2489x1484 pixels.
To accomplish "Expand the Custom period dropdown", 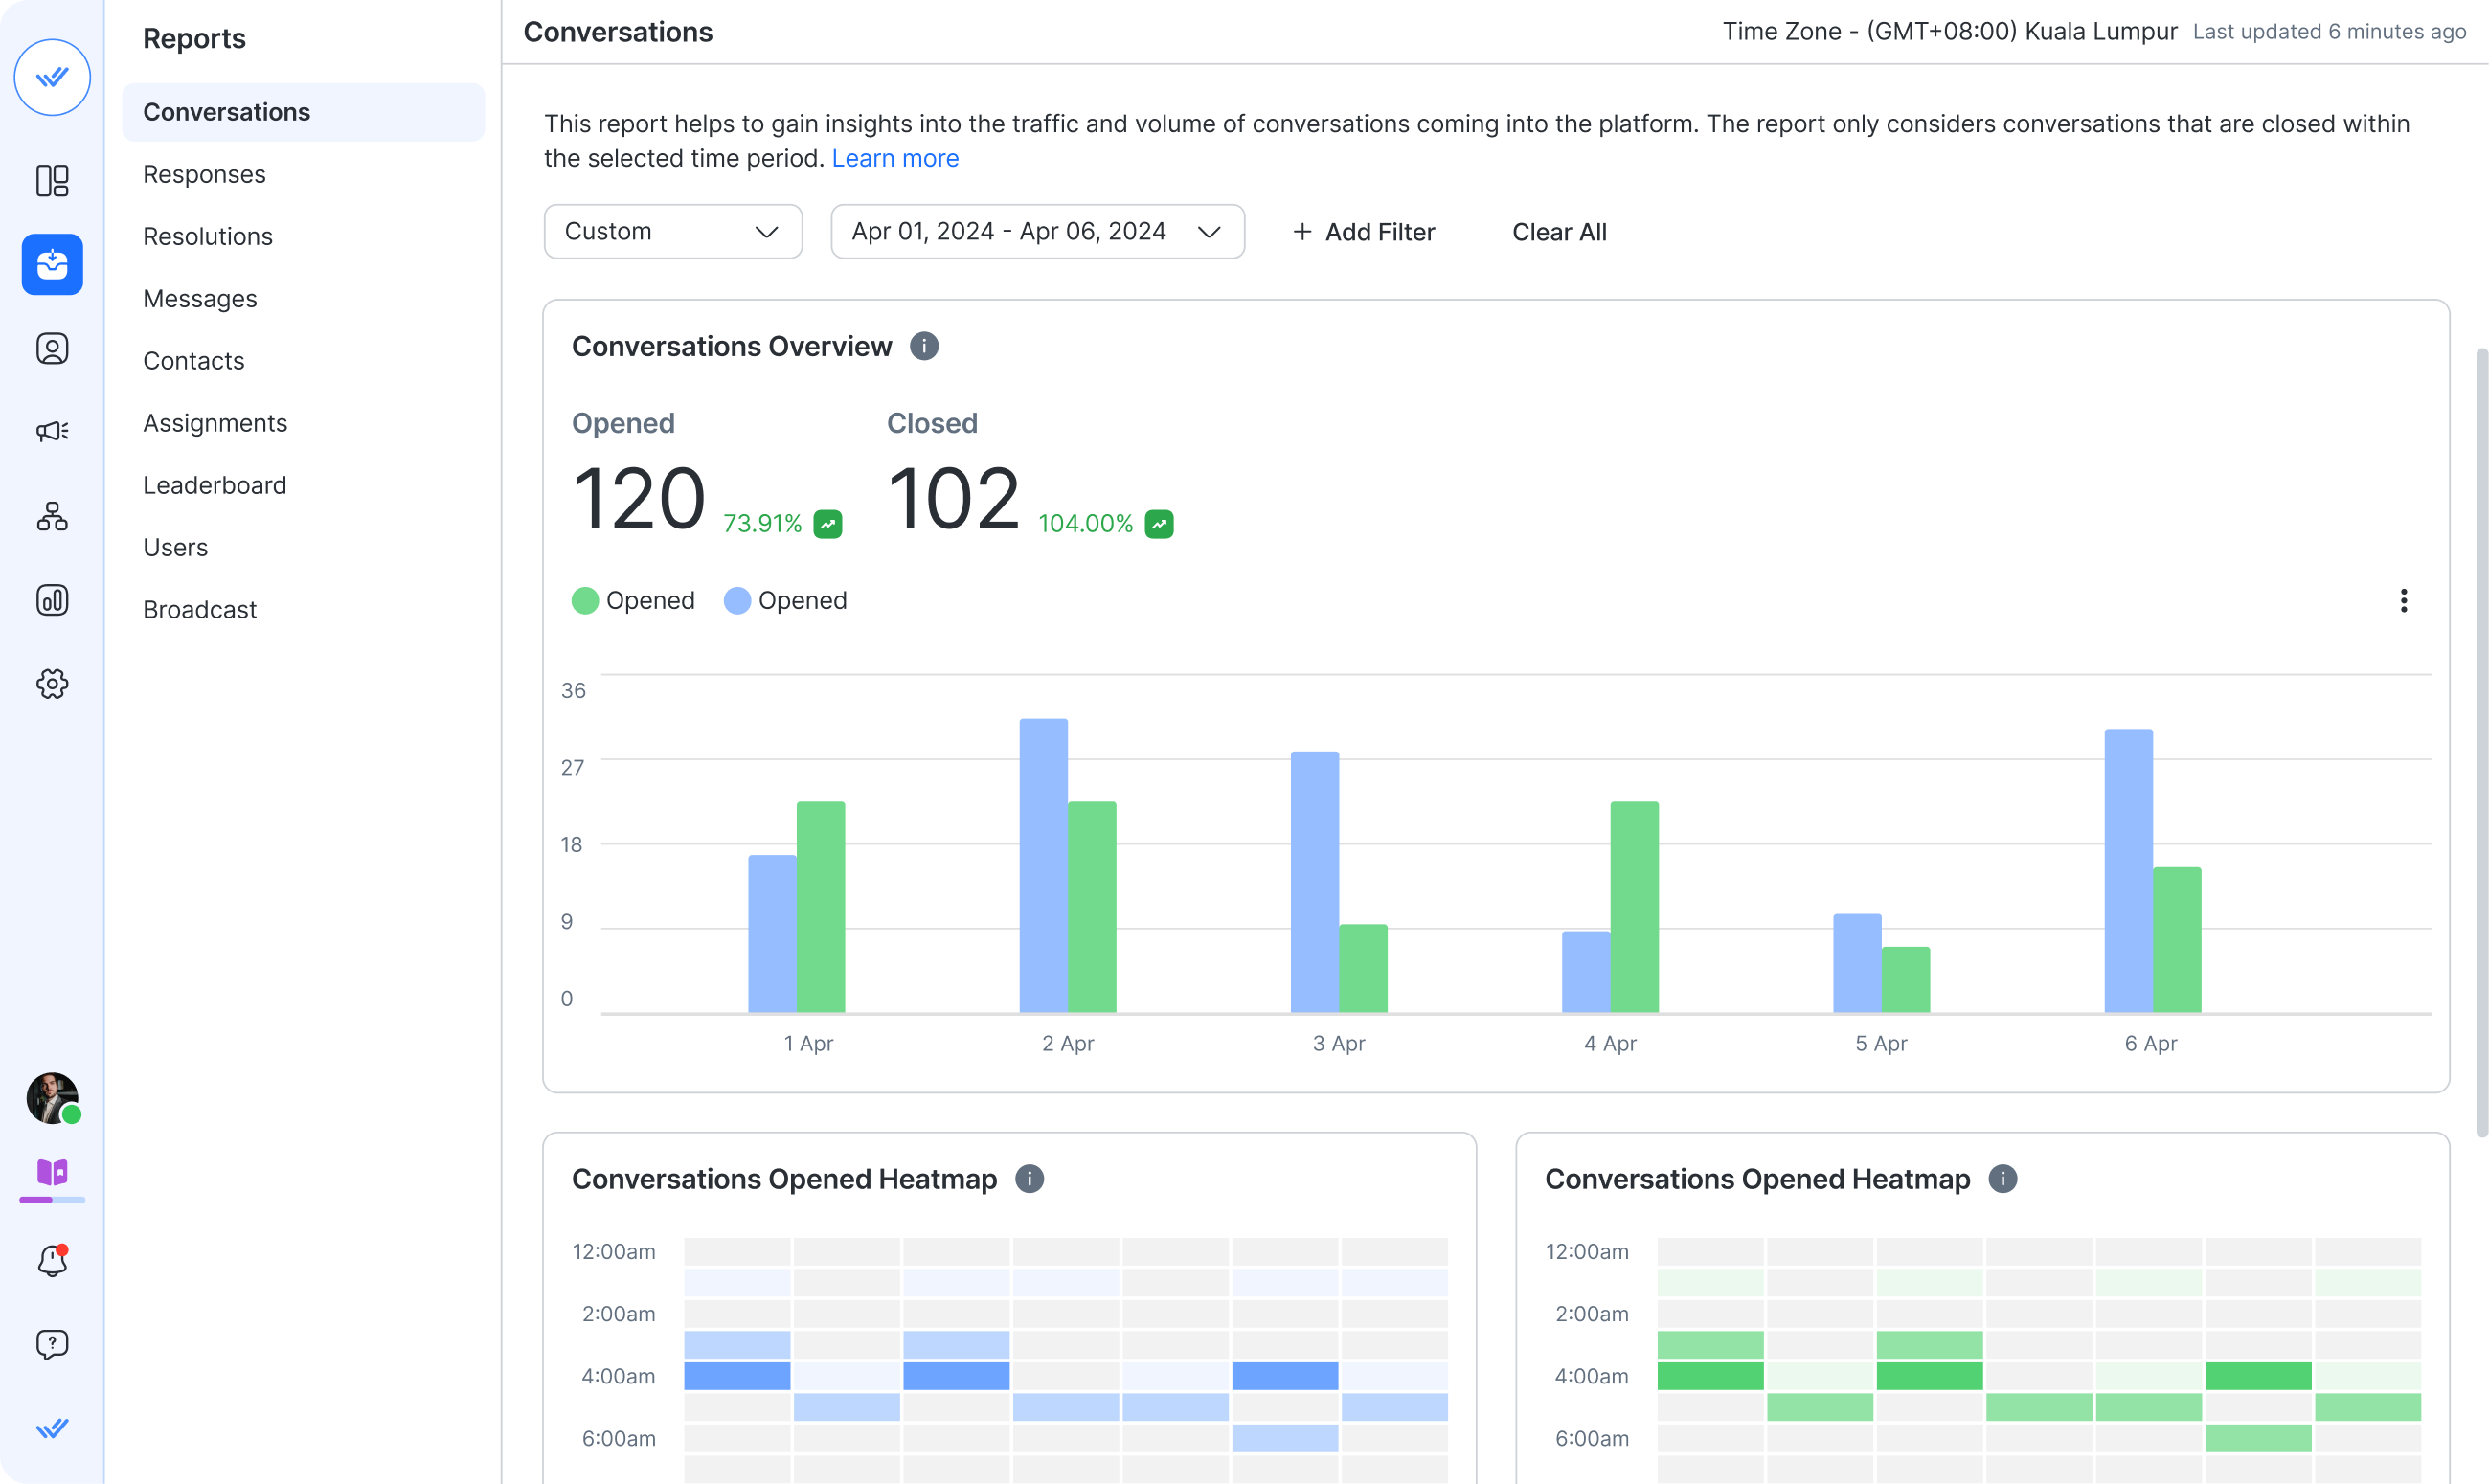I will (x=672, y=232).
